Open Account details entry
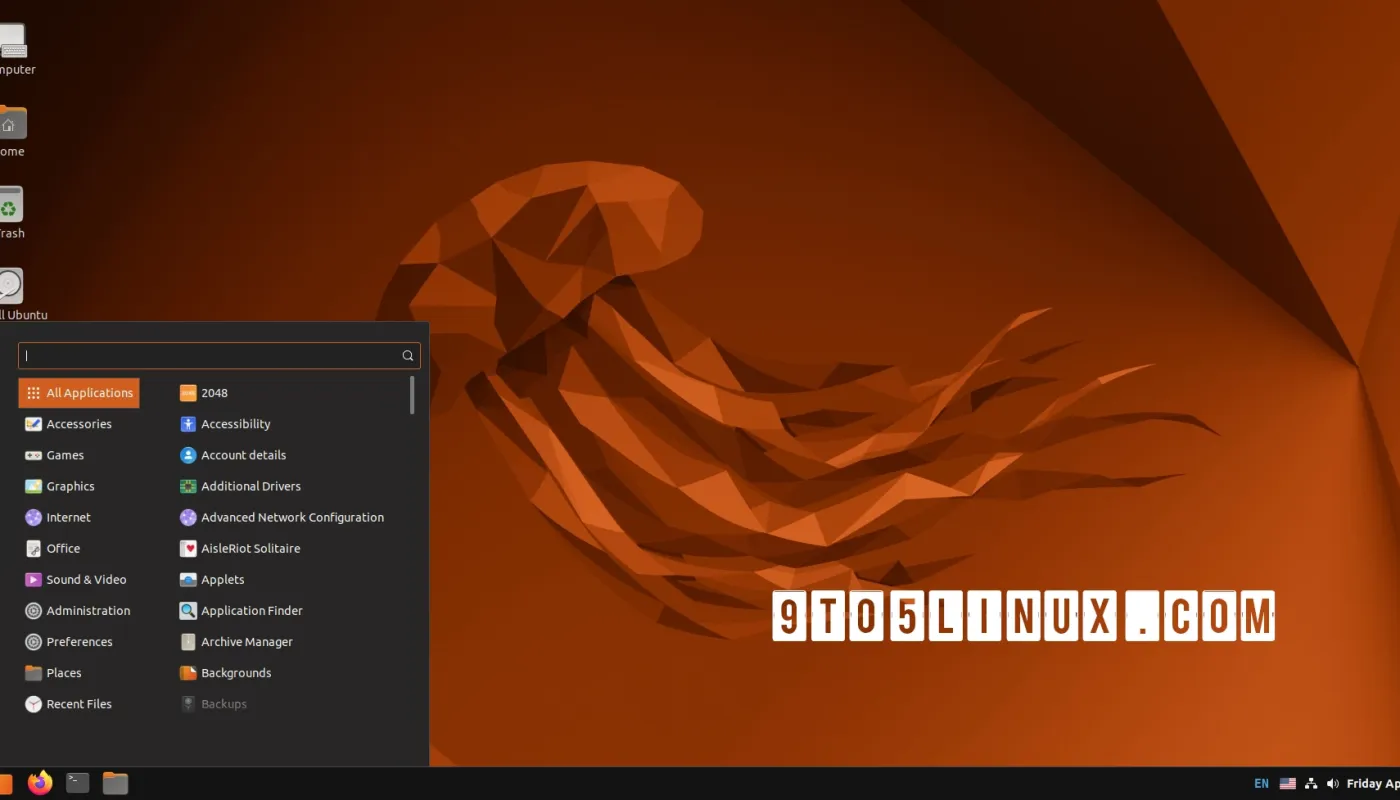 [233, 455]
